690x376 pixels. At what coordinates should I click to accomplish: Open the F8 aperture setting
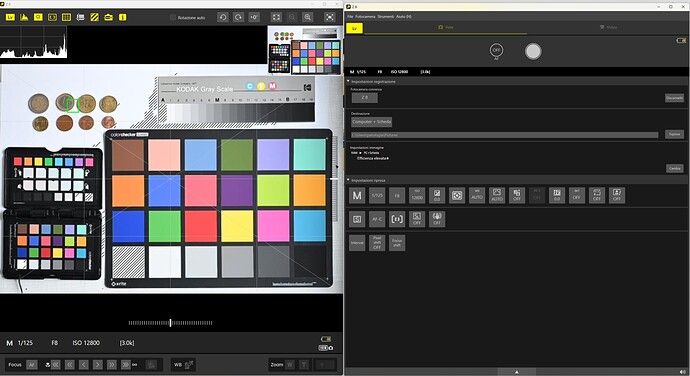coord(397,195)
